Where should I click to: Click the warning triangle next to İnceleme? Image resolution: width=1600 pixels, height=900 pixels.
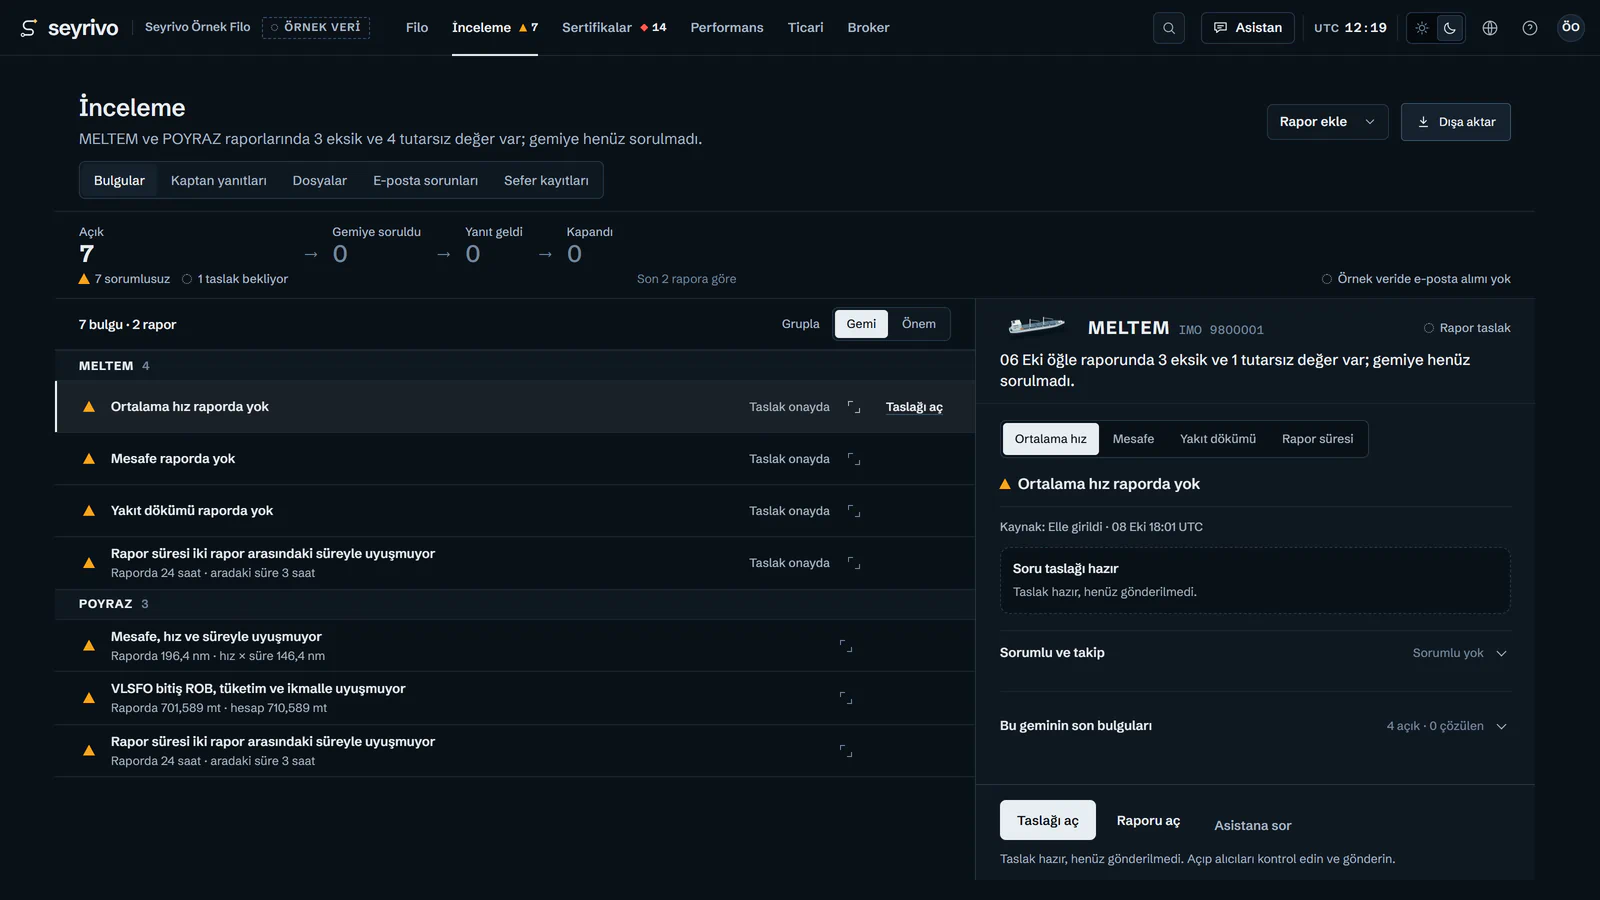coord(523,28)
